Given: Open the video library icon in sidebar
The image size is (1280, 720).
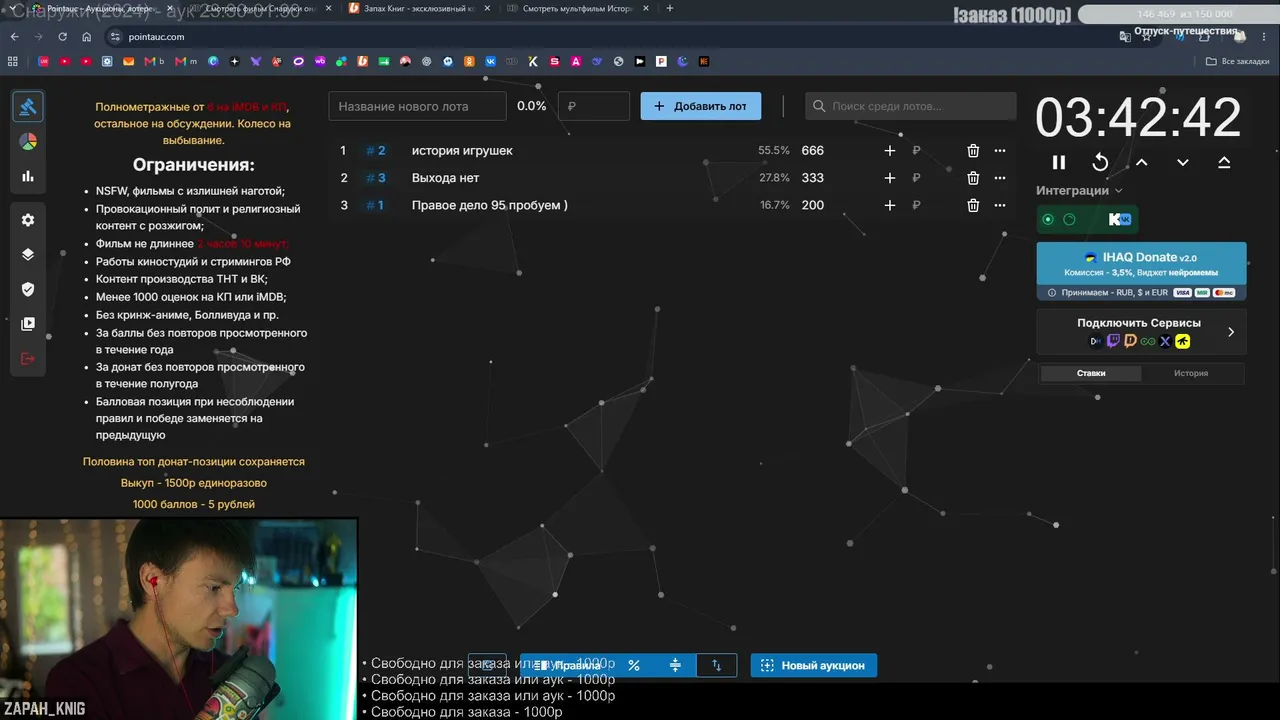Looking at the screenshot, I should (28, 324).
